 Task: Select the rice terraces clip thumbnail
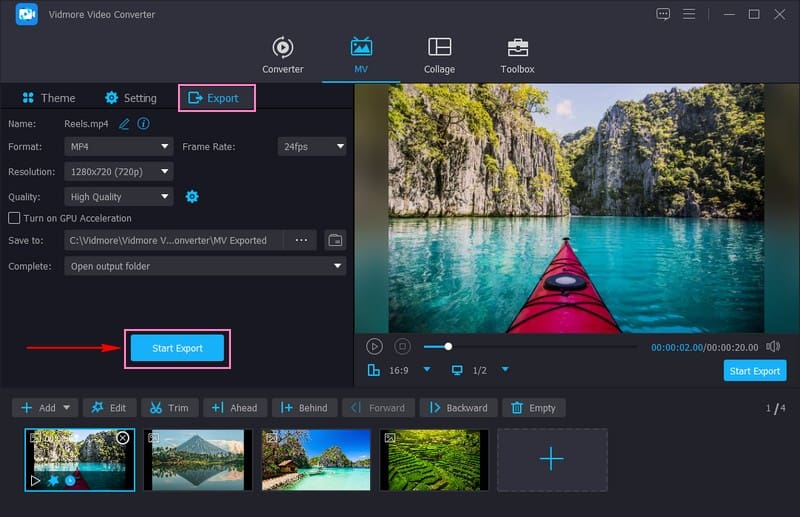pos(434,459)
